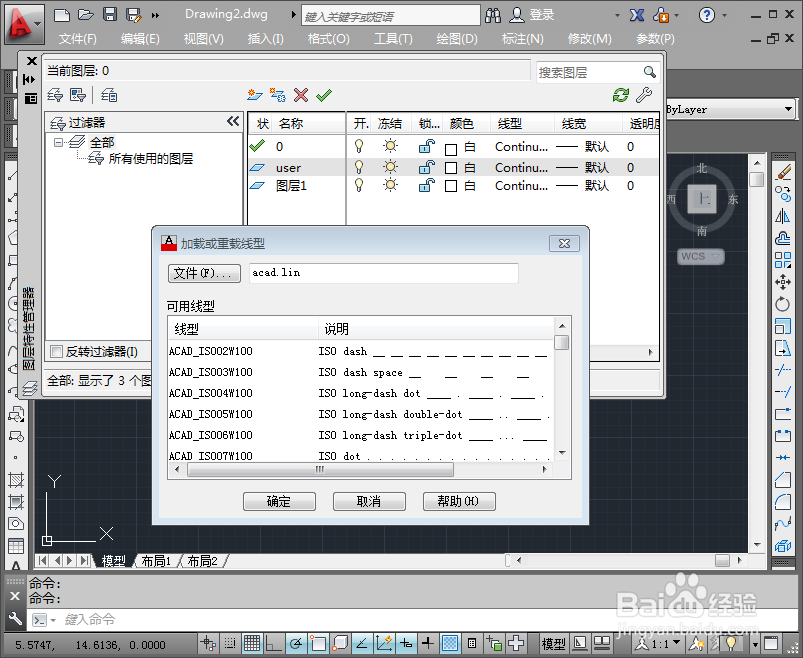Click the New Property Filter icon
Viewport: 803px width, 658px height.
(x=55, y=95)
